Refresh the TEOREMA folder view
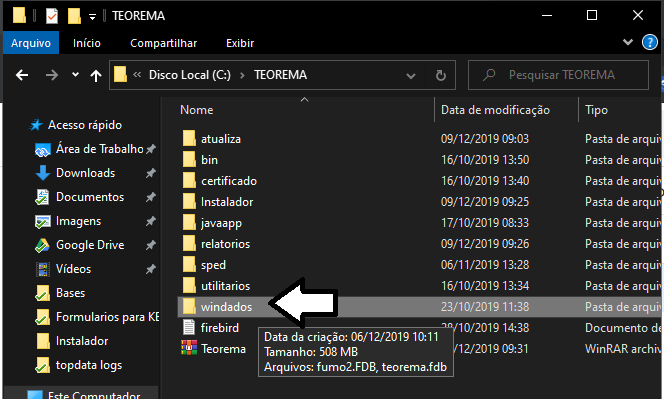The height and width of the screenshot is (399, 664). 440,75
